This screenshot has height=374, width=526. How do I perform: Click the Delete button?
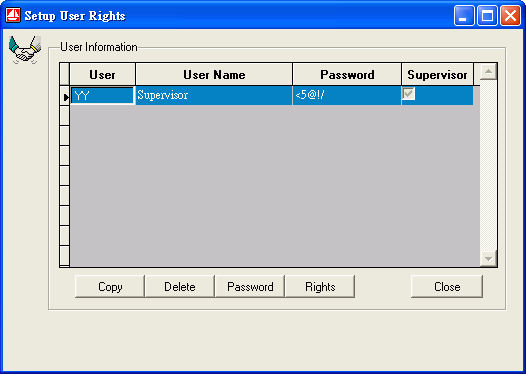[180, 286]
